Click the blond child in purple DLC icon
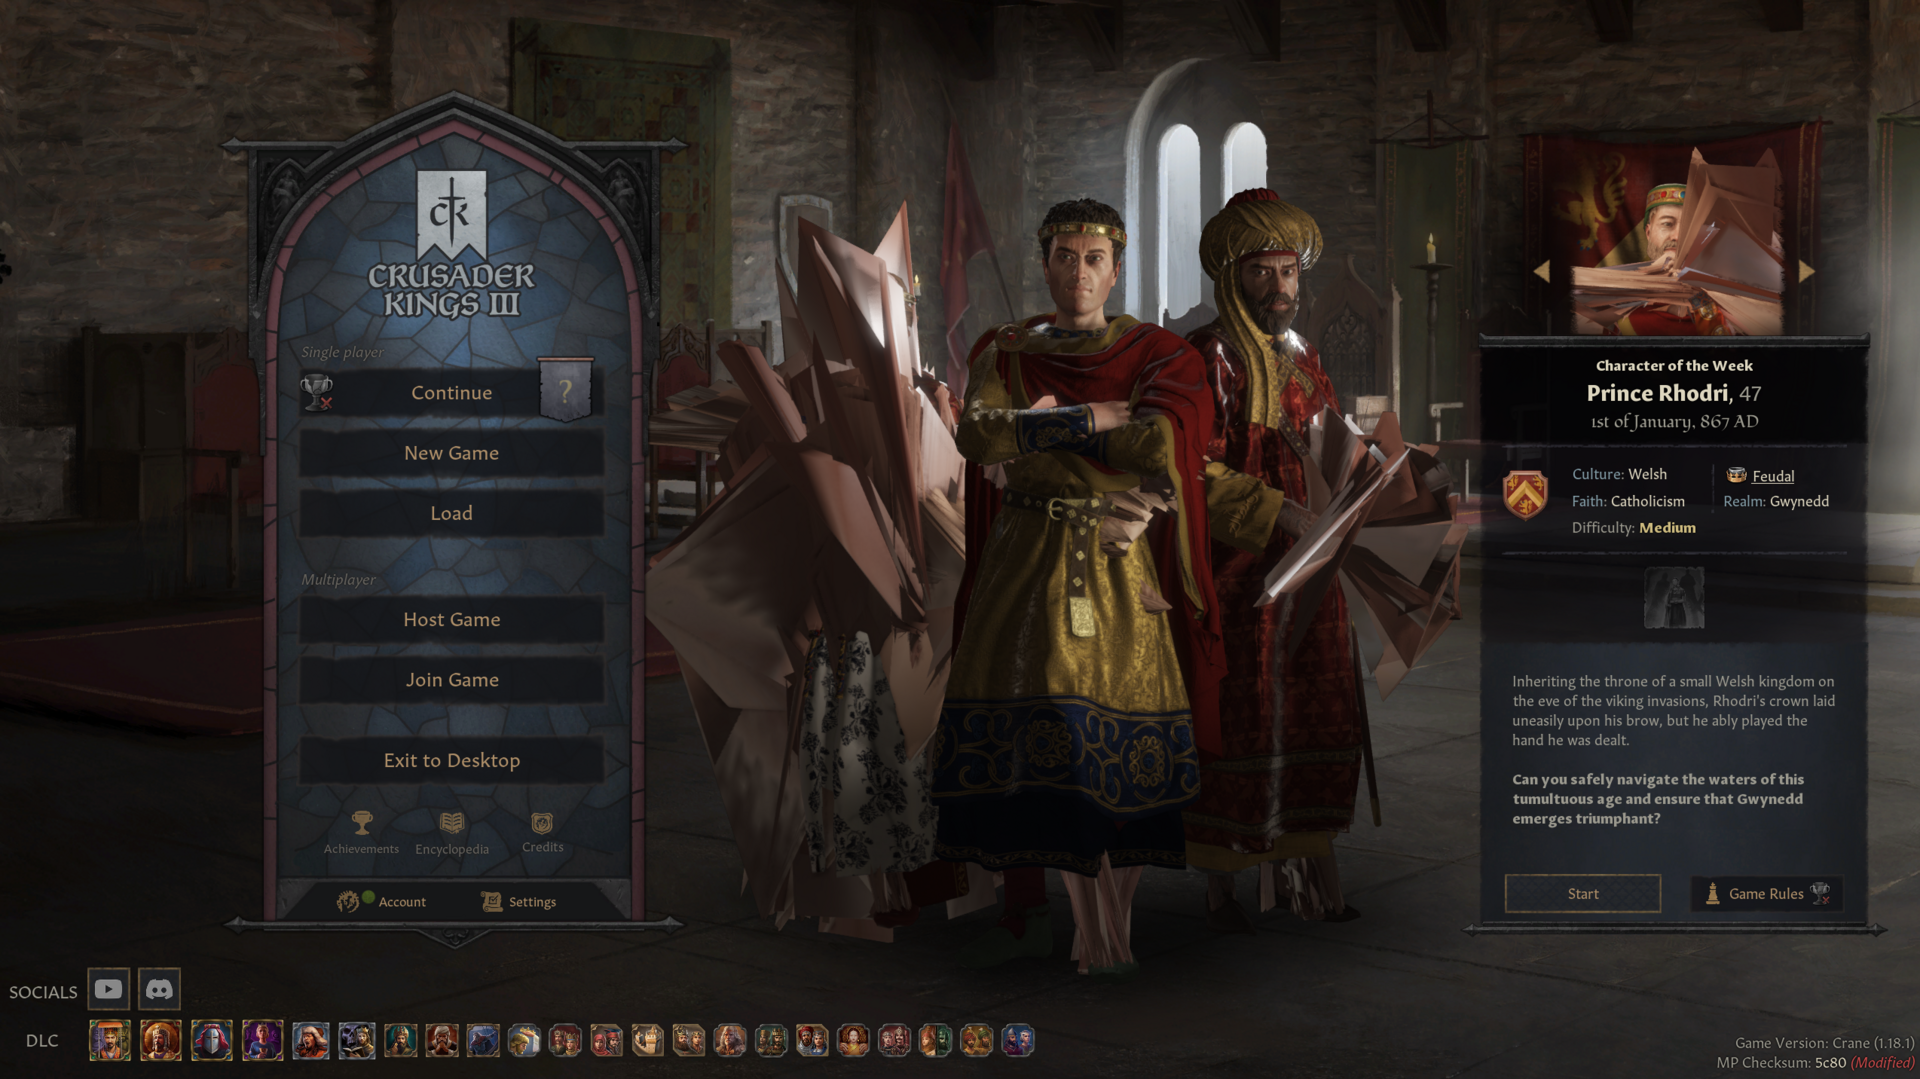 (263, 1040)
